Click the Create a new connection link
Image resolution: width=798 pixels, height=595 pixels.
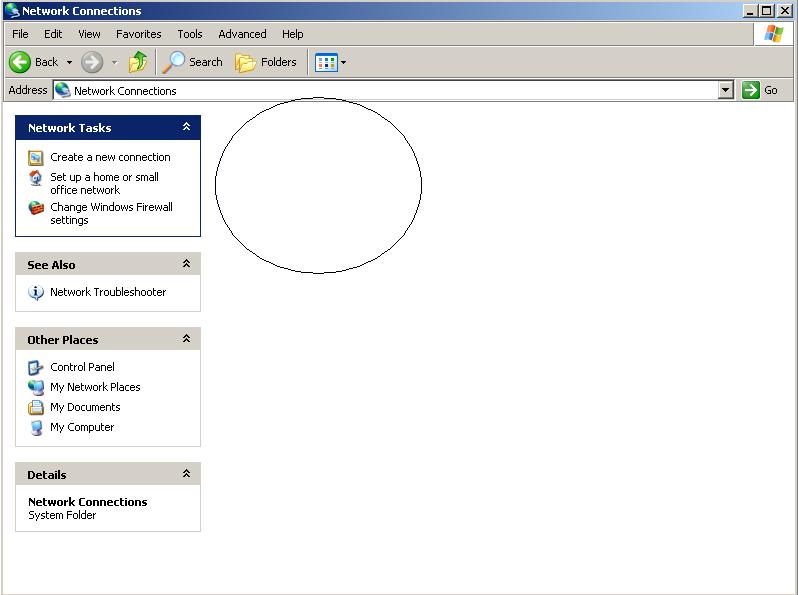tap(110, 157)
